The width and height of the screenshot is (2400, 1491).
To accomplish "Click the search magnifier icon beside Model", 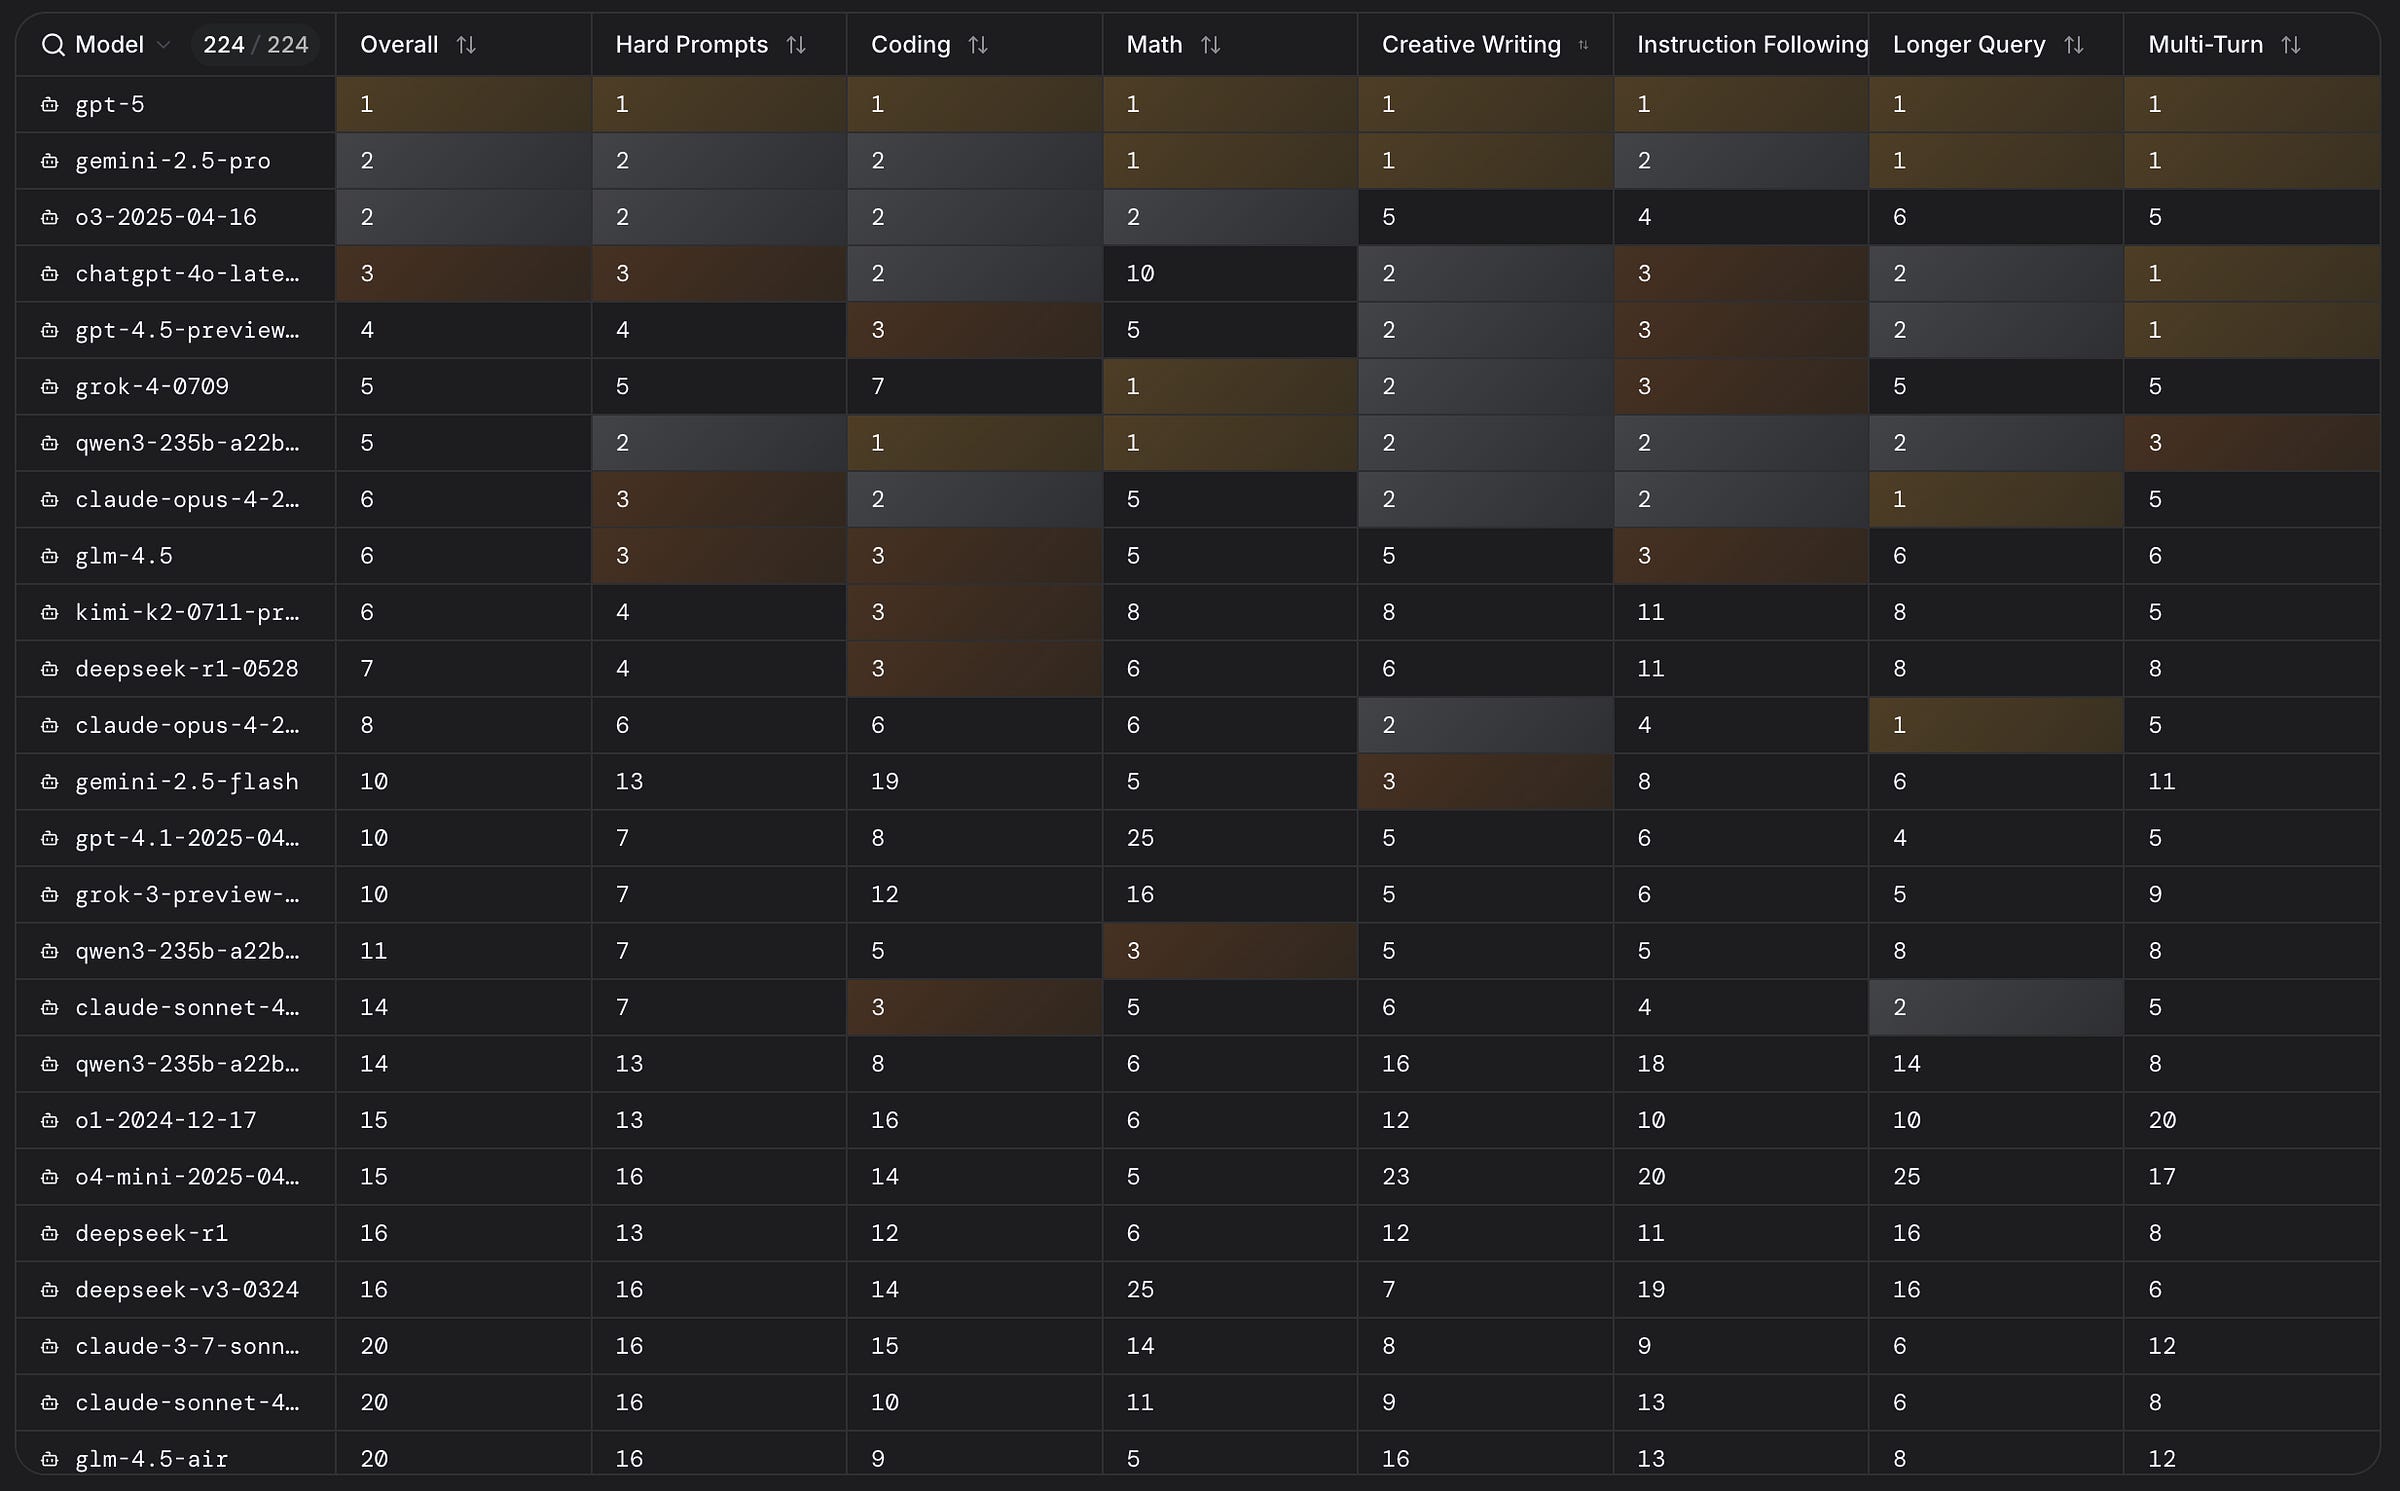I will tap(53, 45).
